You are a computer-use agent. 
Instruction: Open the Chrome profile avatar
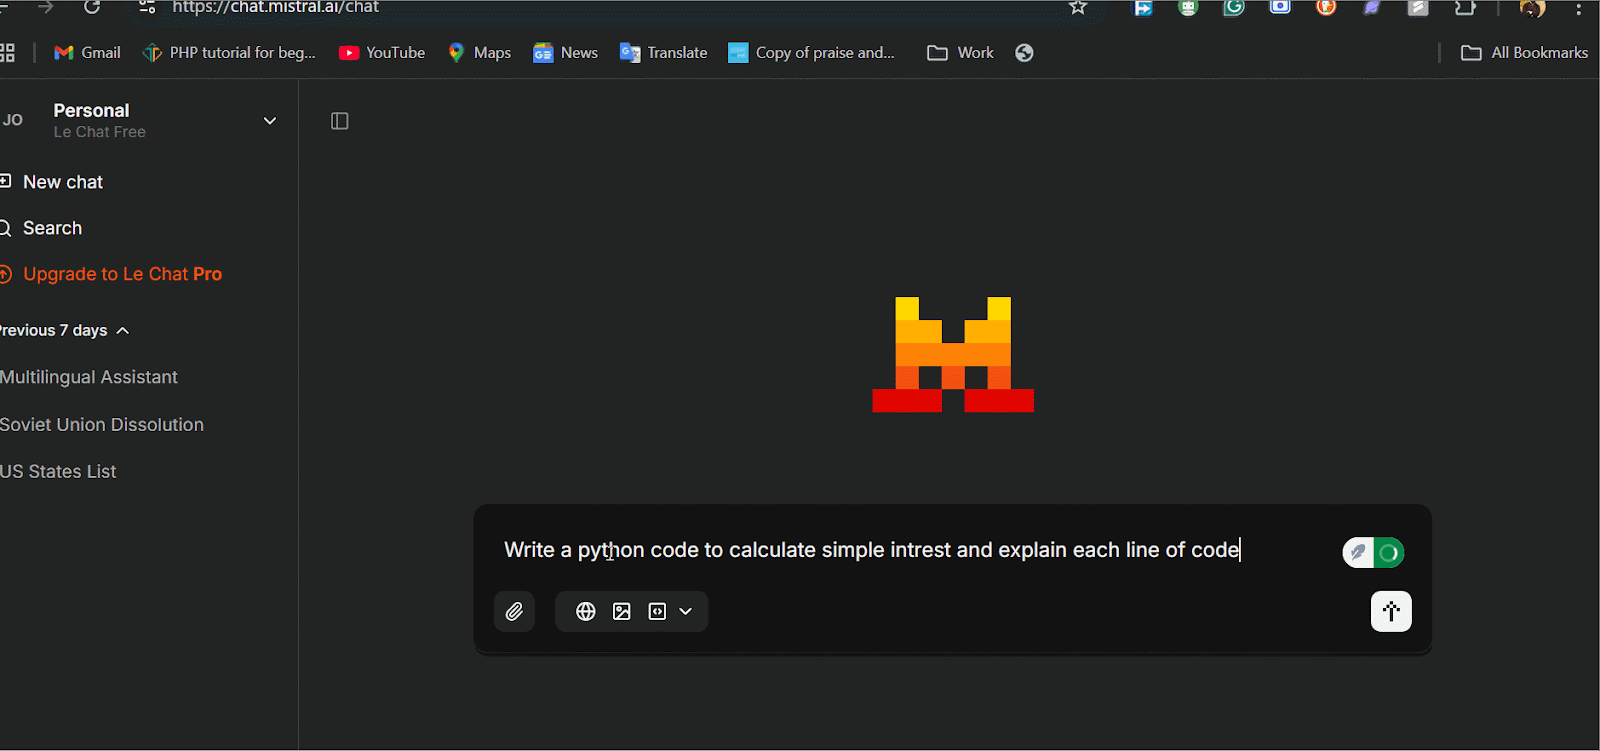pyautogui.click(x=1532, y=8)
